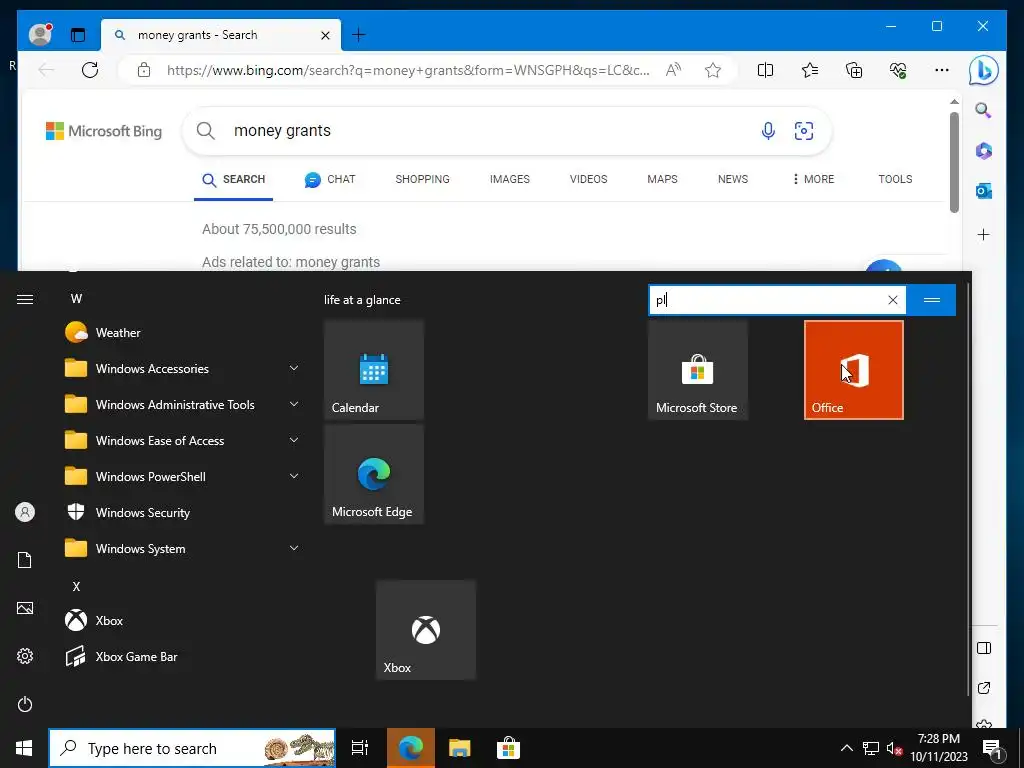Open the user account icon in Start

25,512
